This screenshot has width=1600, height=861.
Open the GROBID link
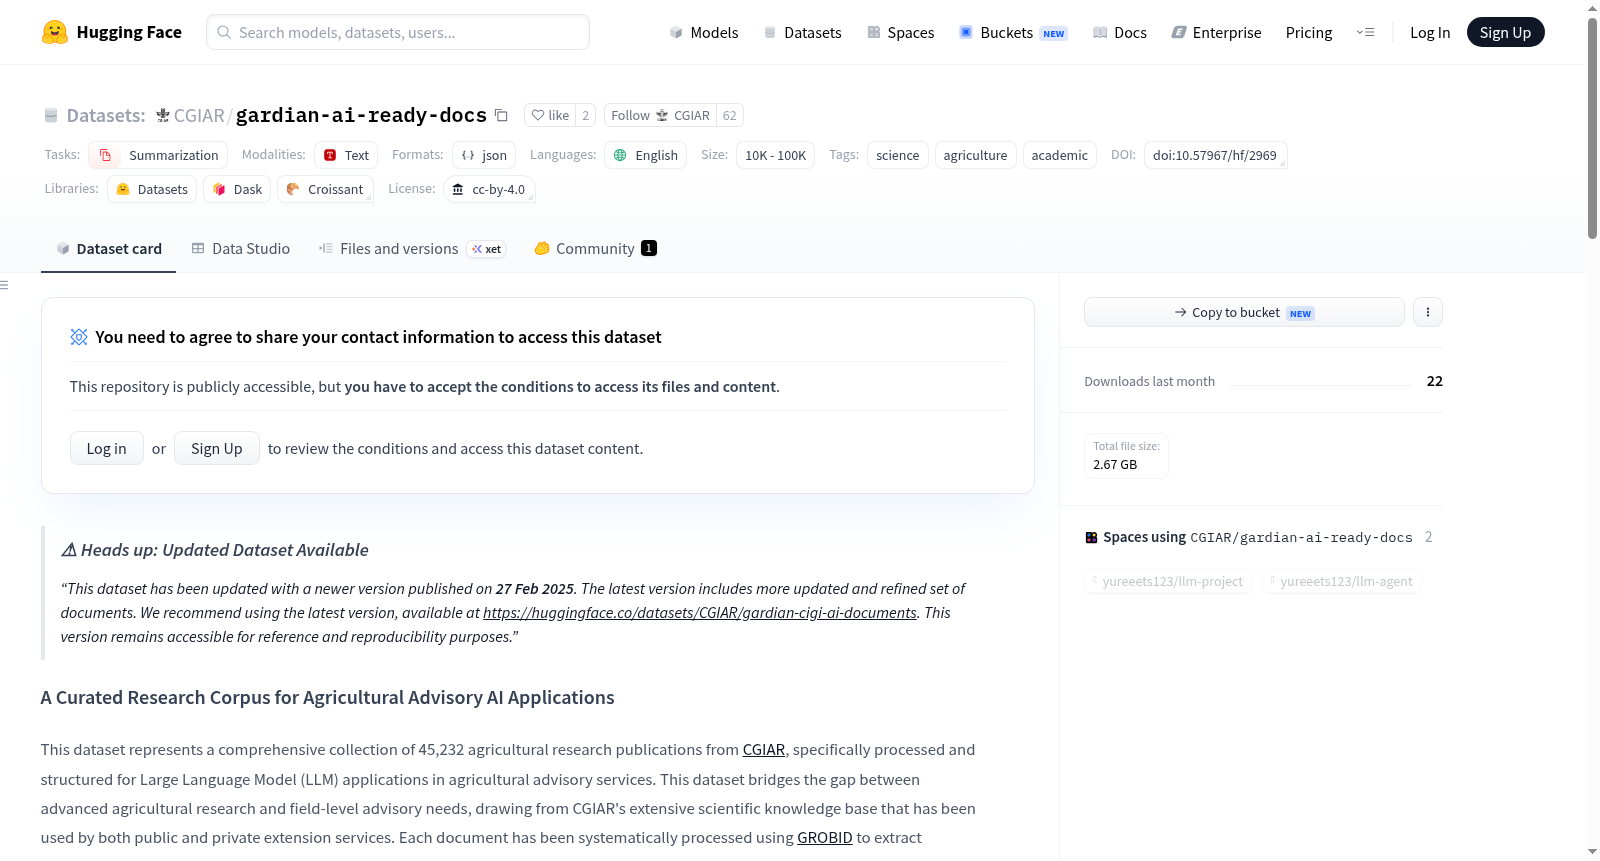(825, 838)
